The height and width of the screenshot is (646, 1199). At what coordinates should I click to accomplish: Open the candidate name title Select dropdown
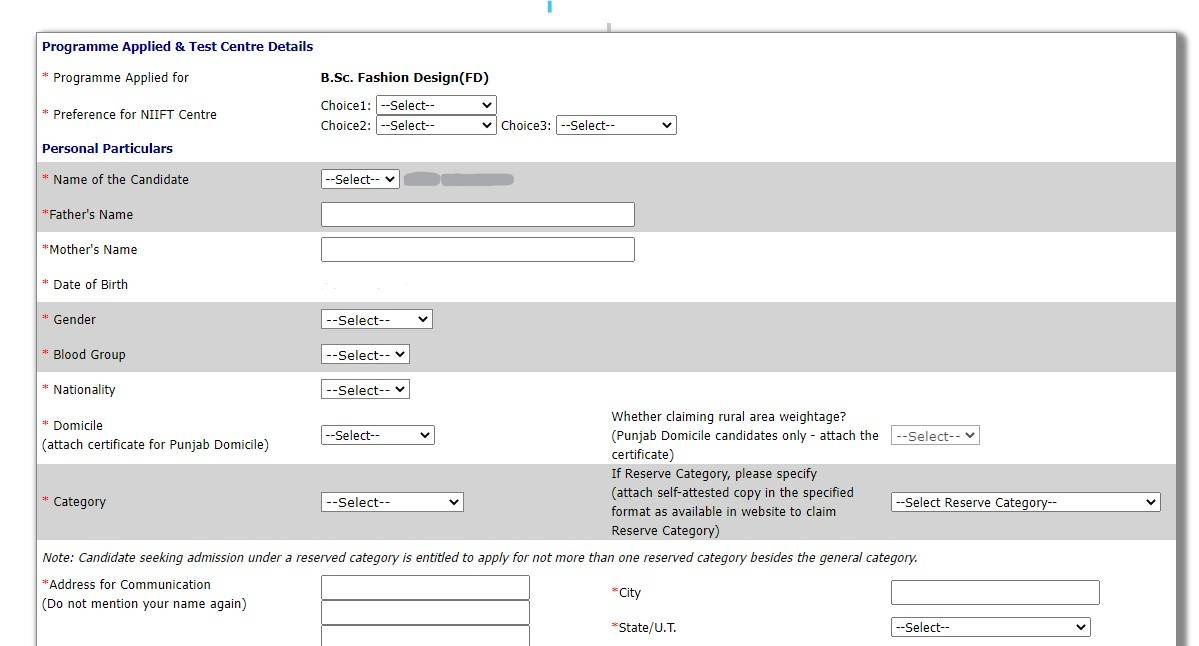[x=359, y=179]
